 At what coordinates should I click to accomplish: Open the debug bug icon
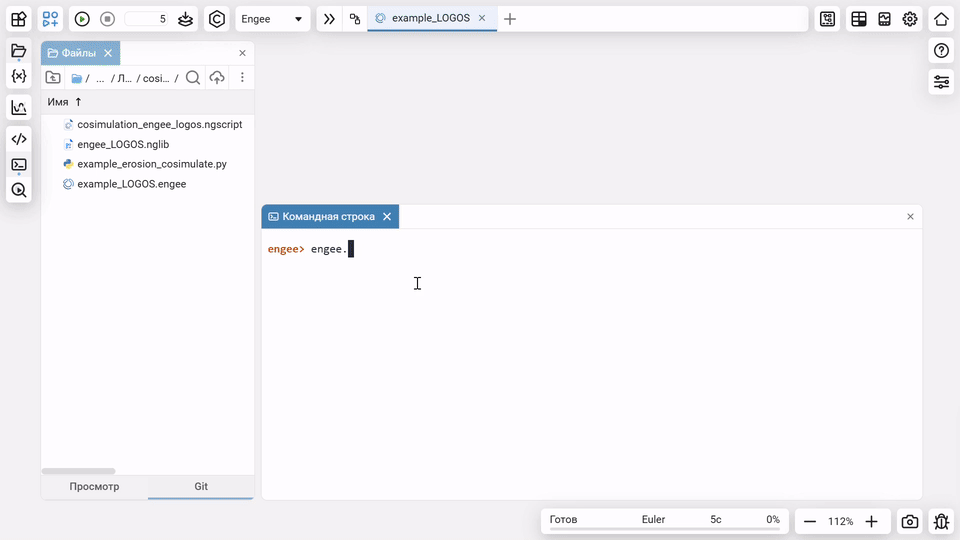[x=941, y=522]
